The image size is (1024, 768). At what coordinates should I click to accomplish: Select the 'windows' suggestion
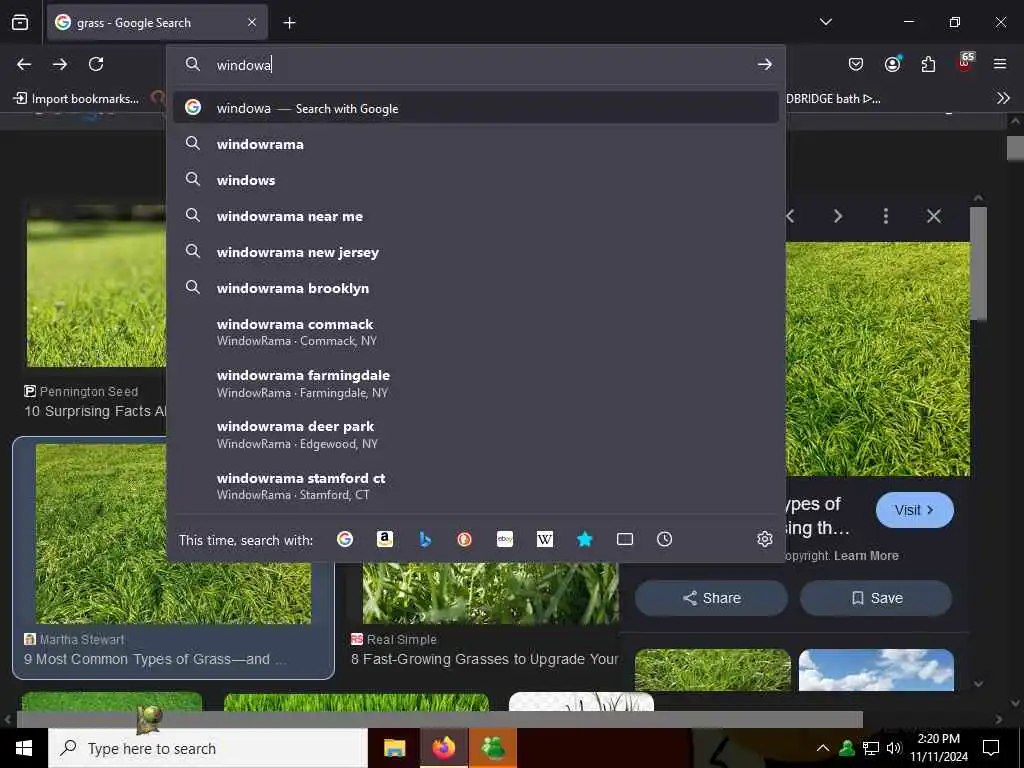pyautogui.click(x=476, y=180)
